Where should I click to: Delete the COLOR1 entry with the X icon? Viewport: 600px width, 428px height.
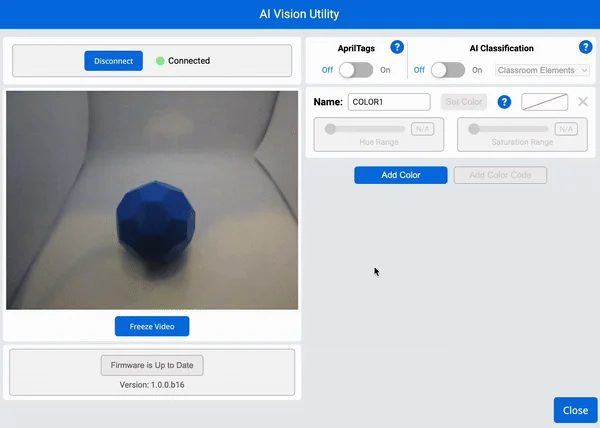583,102
